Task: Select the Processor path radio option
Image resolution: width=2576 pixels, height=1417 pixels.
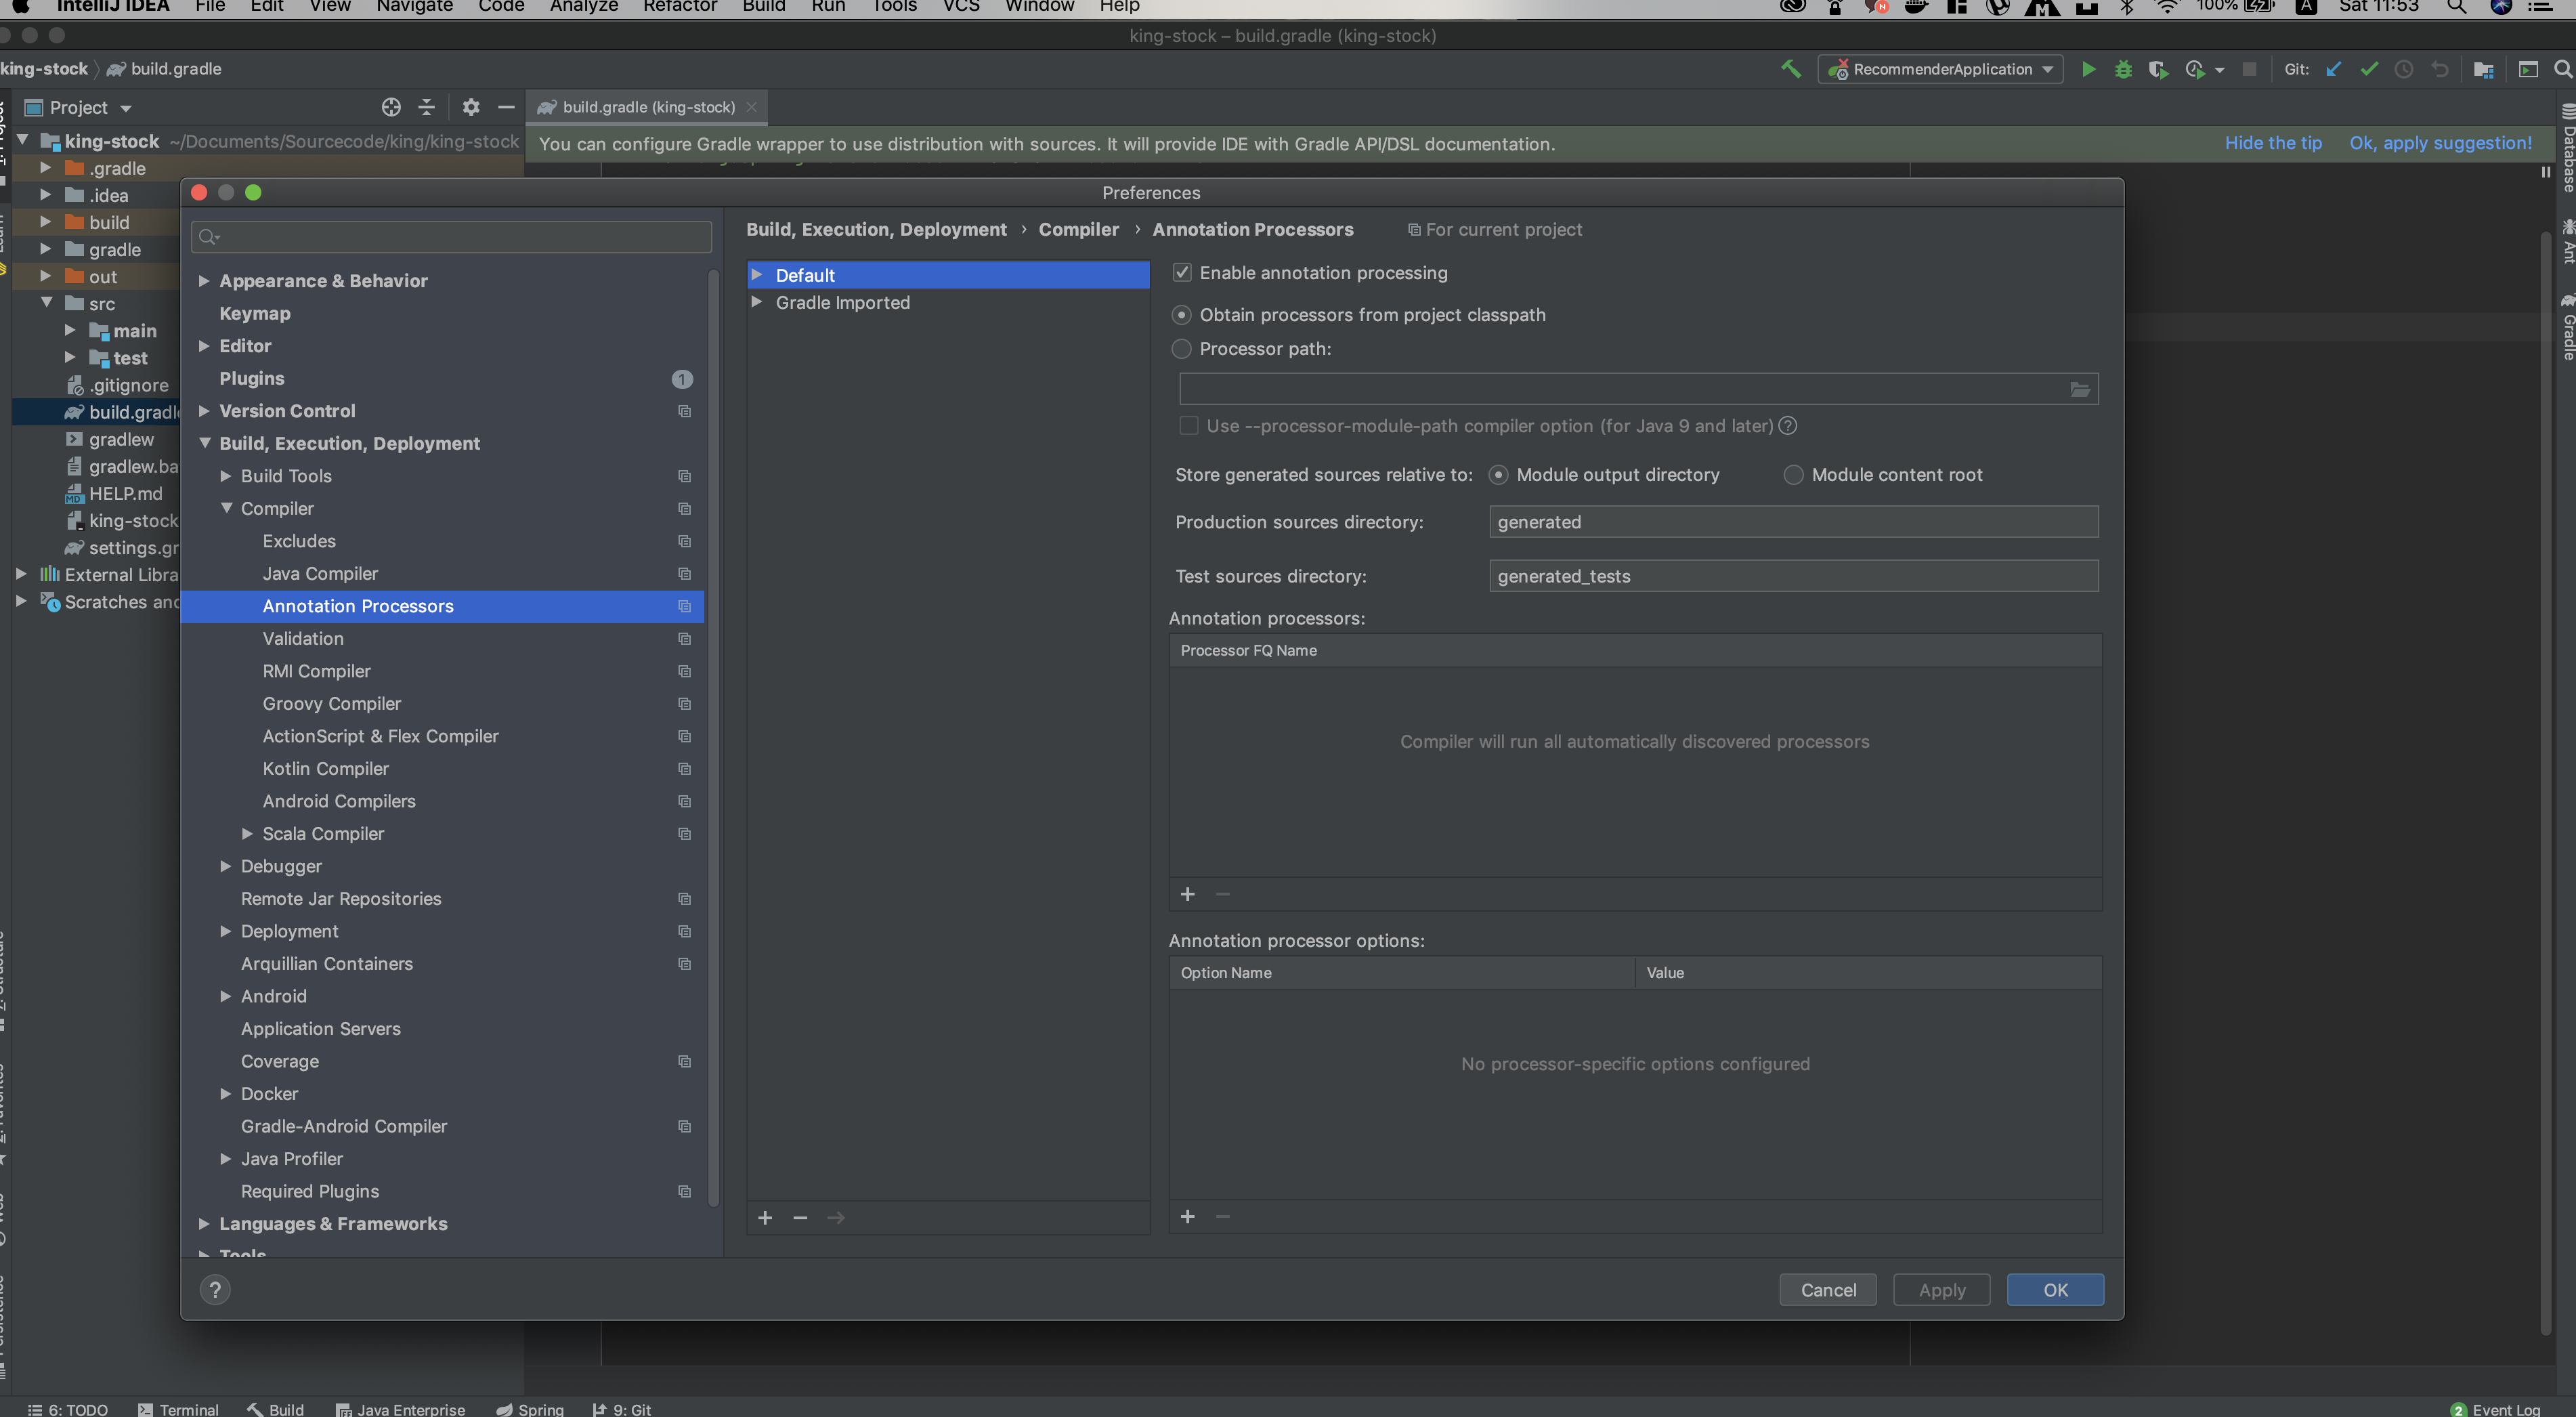Action: tap(1182, 349)
